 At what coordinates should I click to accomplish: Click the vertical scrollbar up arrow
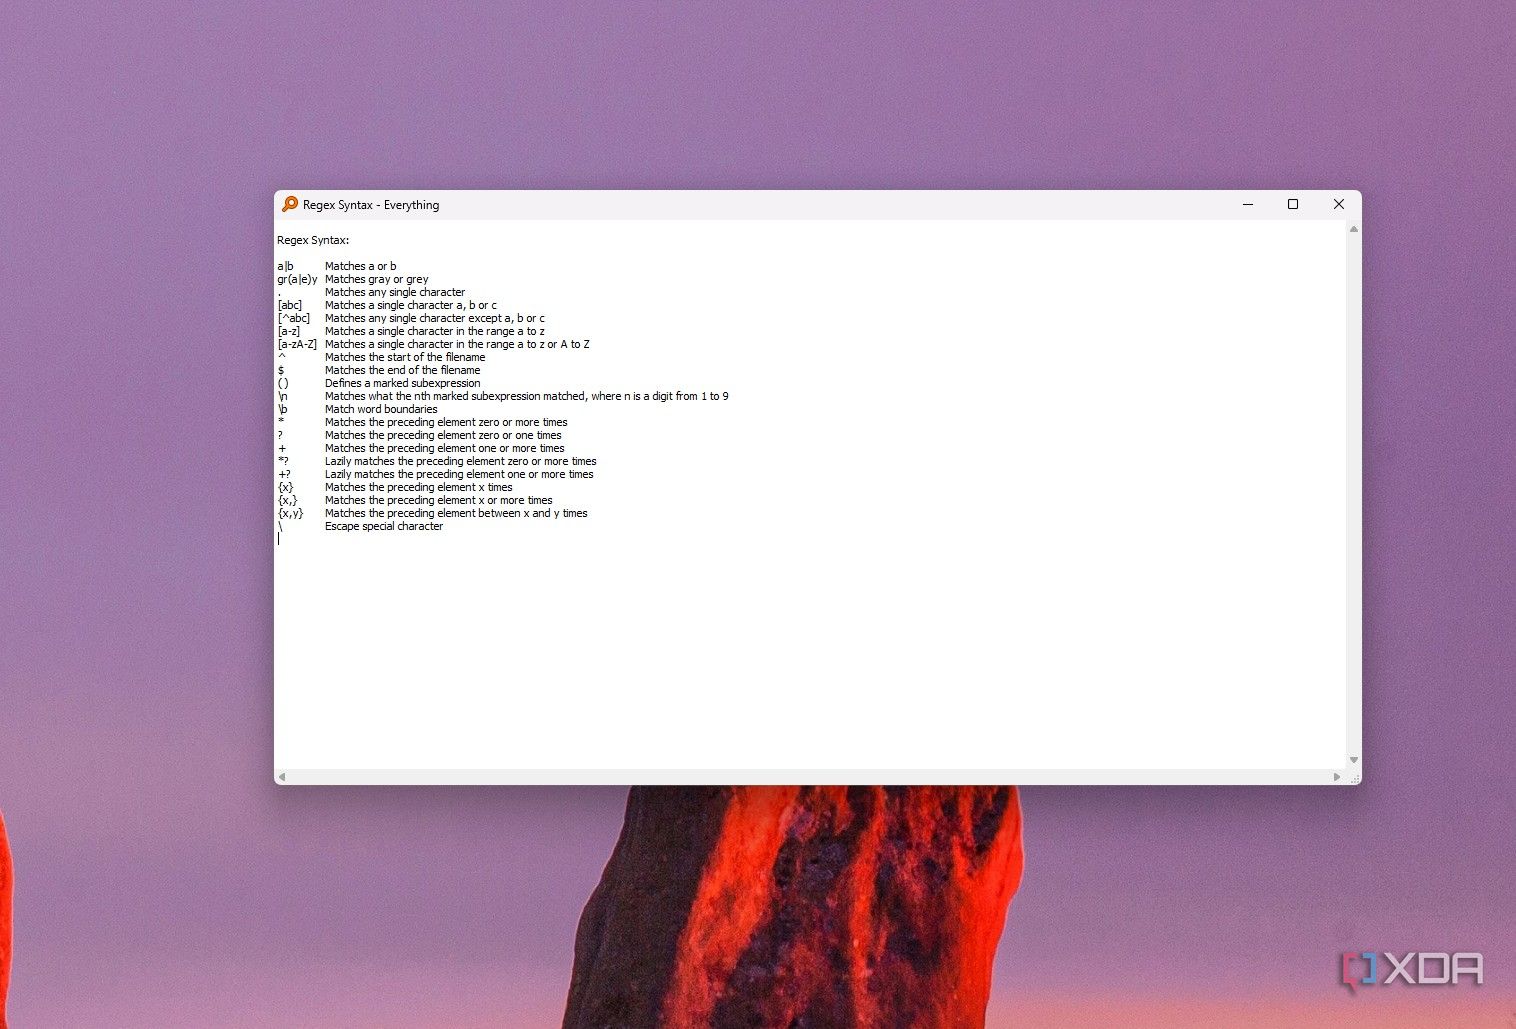(1354, 230)
